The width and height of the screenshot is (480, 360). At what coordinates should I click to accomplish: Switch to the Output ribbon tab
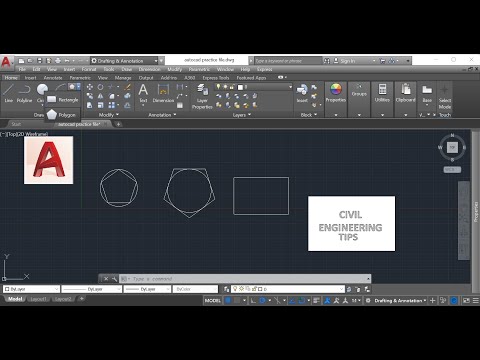[x=146, y=78]
